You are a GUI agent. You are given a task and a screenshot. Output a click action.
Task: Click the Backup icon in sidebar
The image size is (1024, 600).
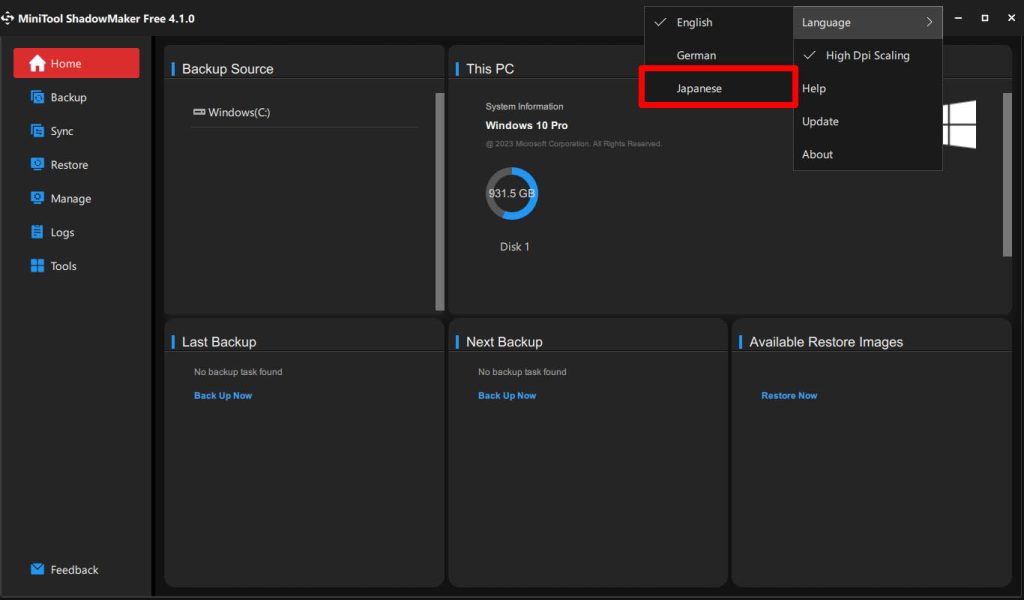point(37,97)
